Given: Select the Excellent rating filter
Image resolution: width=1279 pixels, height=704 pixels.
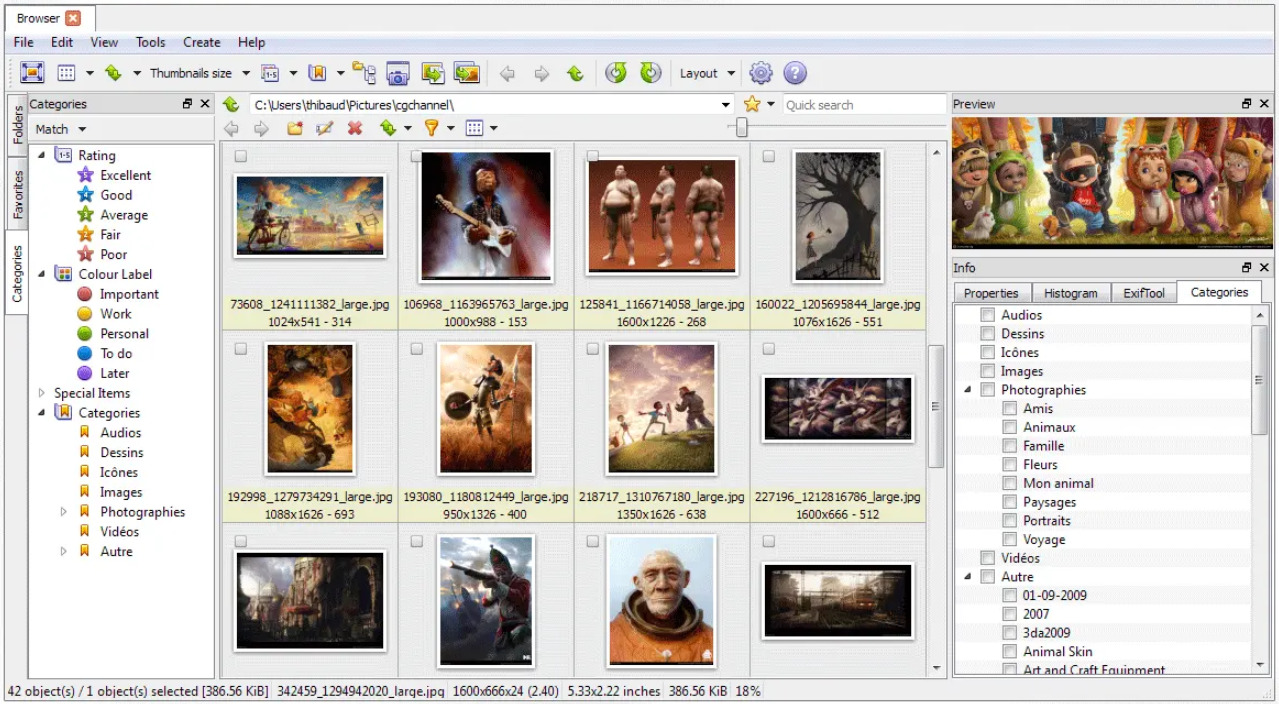Looking at the screenshot, I should coord(125,175).
